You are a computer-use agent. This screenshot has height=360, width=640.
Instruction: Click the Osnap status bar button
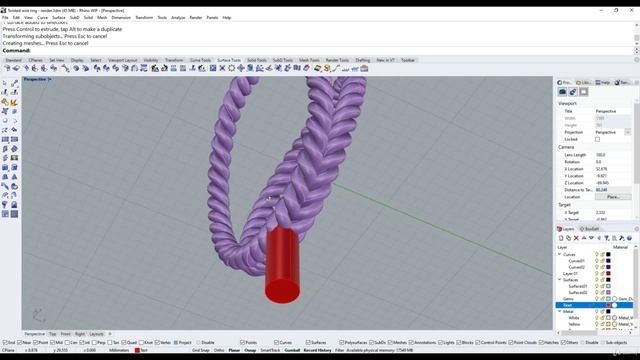(x=250, y=350)
